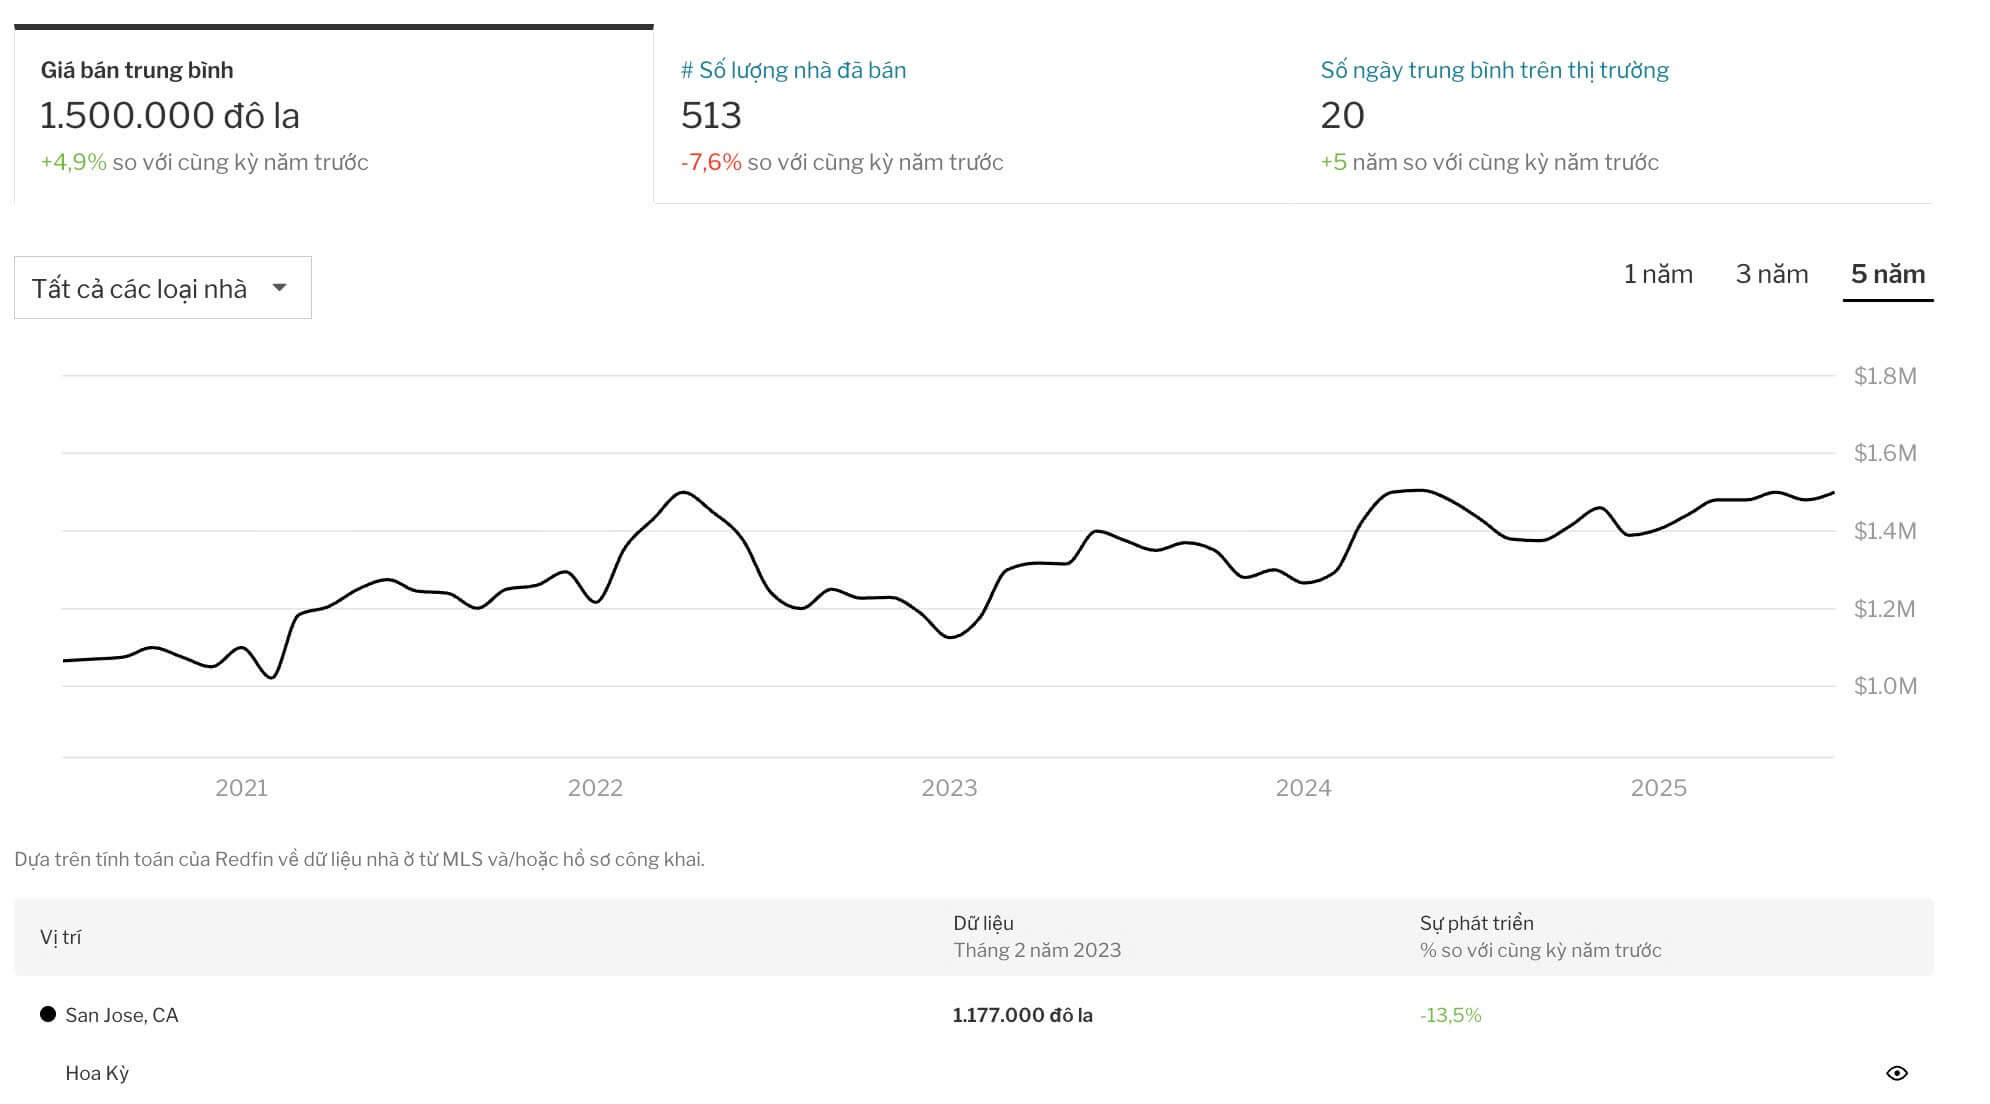
Task: Click the +4,9% year-over-year price change
Action: (x=73, y=162)
